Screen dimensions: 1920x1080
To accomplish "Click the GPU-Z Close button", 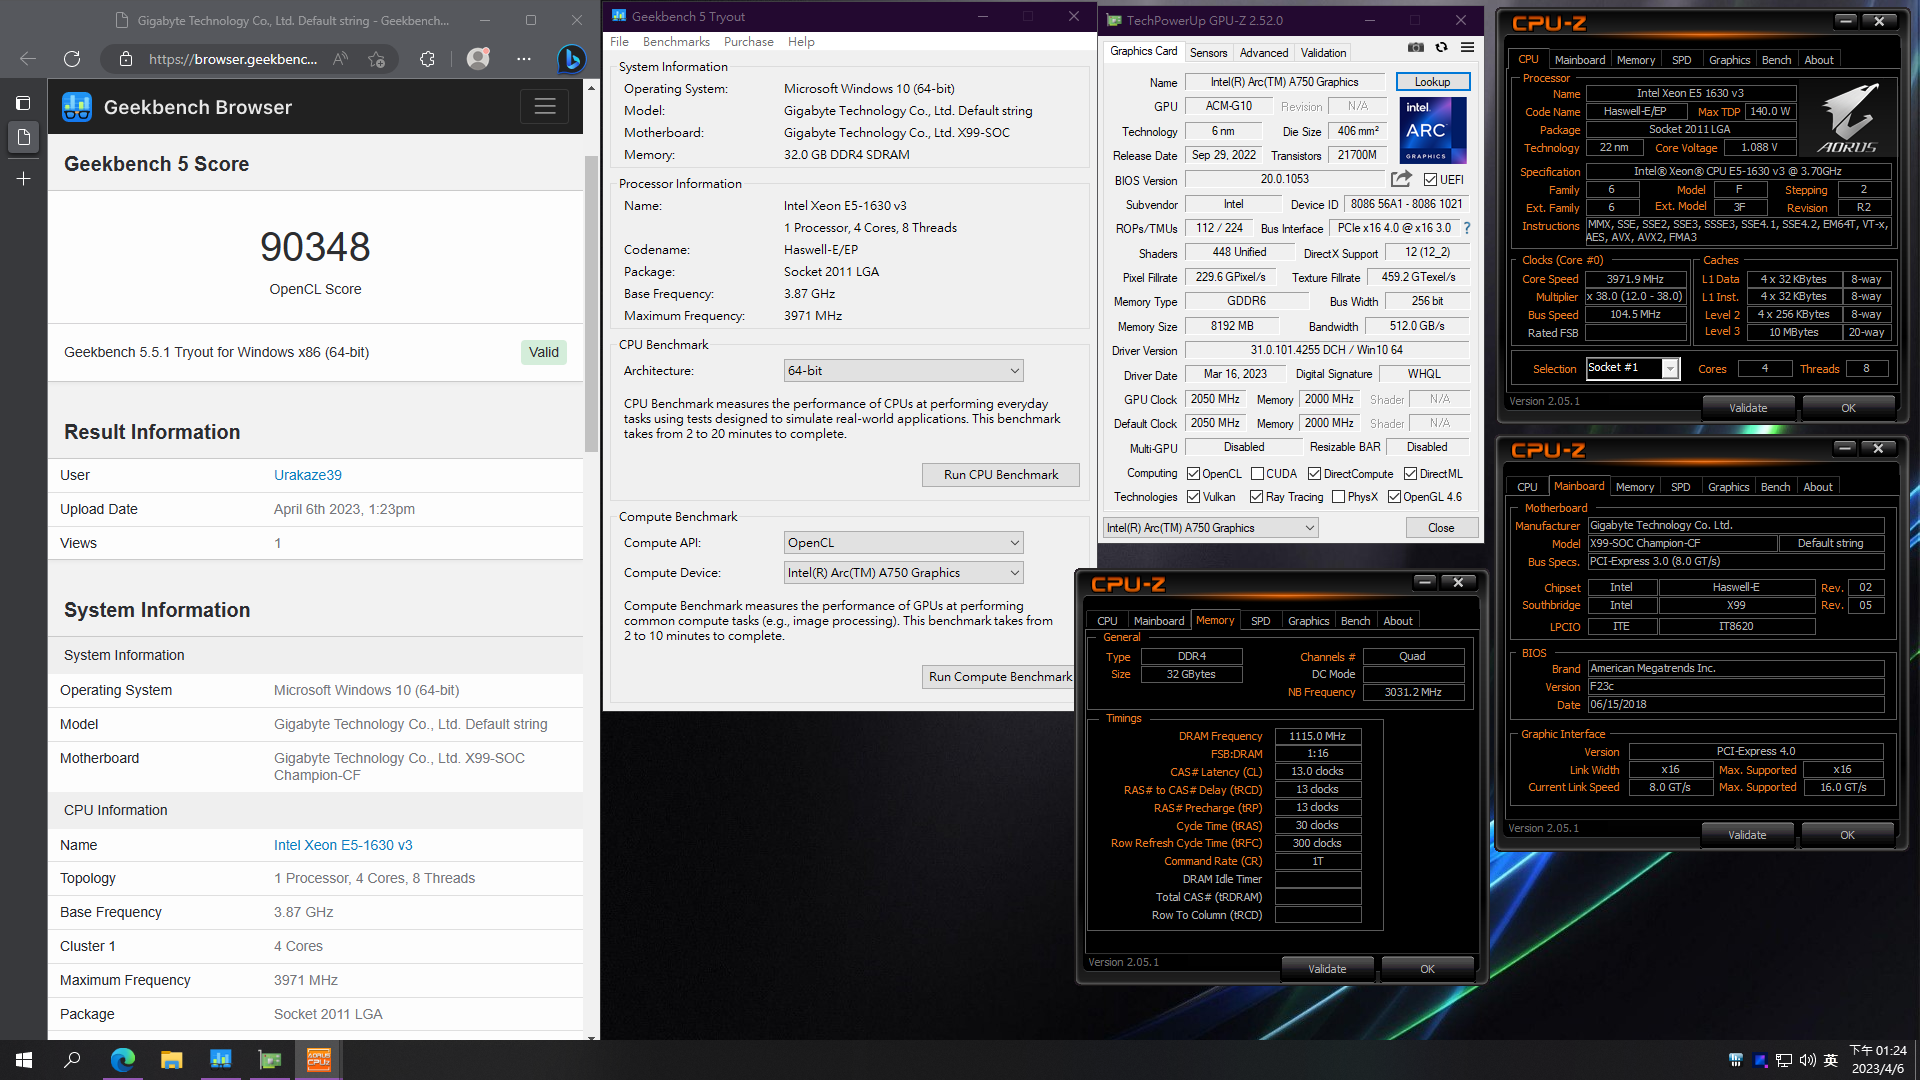I will pos(1441,528).
